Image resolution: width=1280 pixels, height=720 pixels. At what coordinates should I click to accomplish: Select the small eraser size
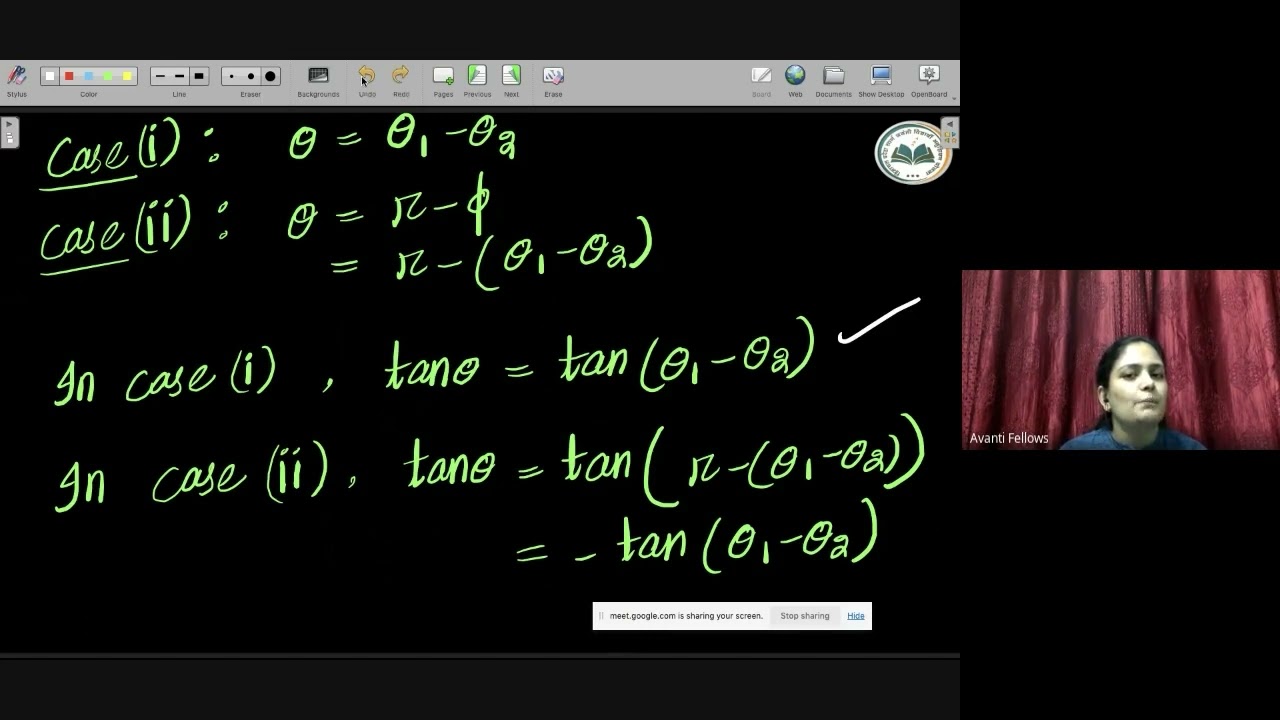(232, 76)
